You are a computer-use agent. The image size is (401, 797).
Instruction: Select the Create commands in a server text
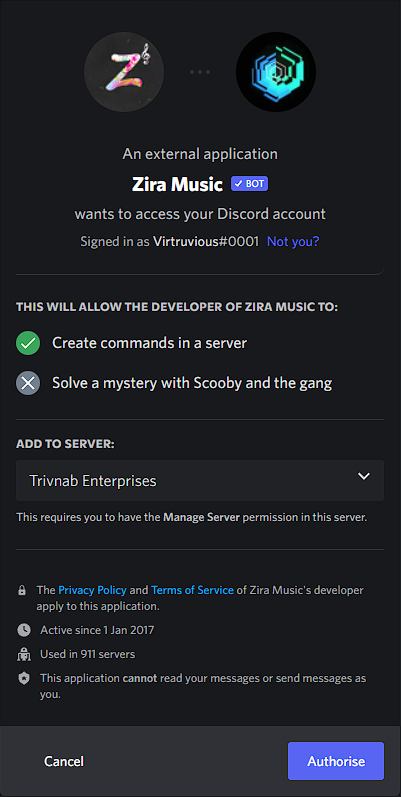pyautogui.click(x=149, y=343)
